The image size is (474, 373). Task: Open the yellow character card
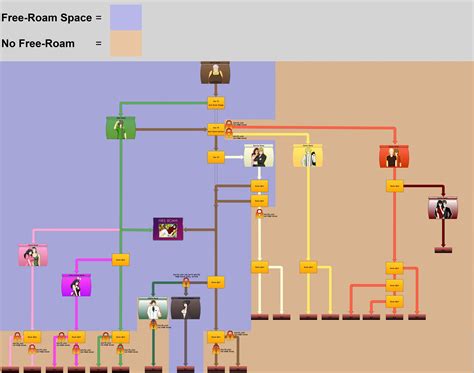pyautogui.click(x=308, y=156)
